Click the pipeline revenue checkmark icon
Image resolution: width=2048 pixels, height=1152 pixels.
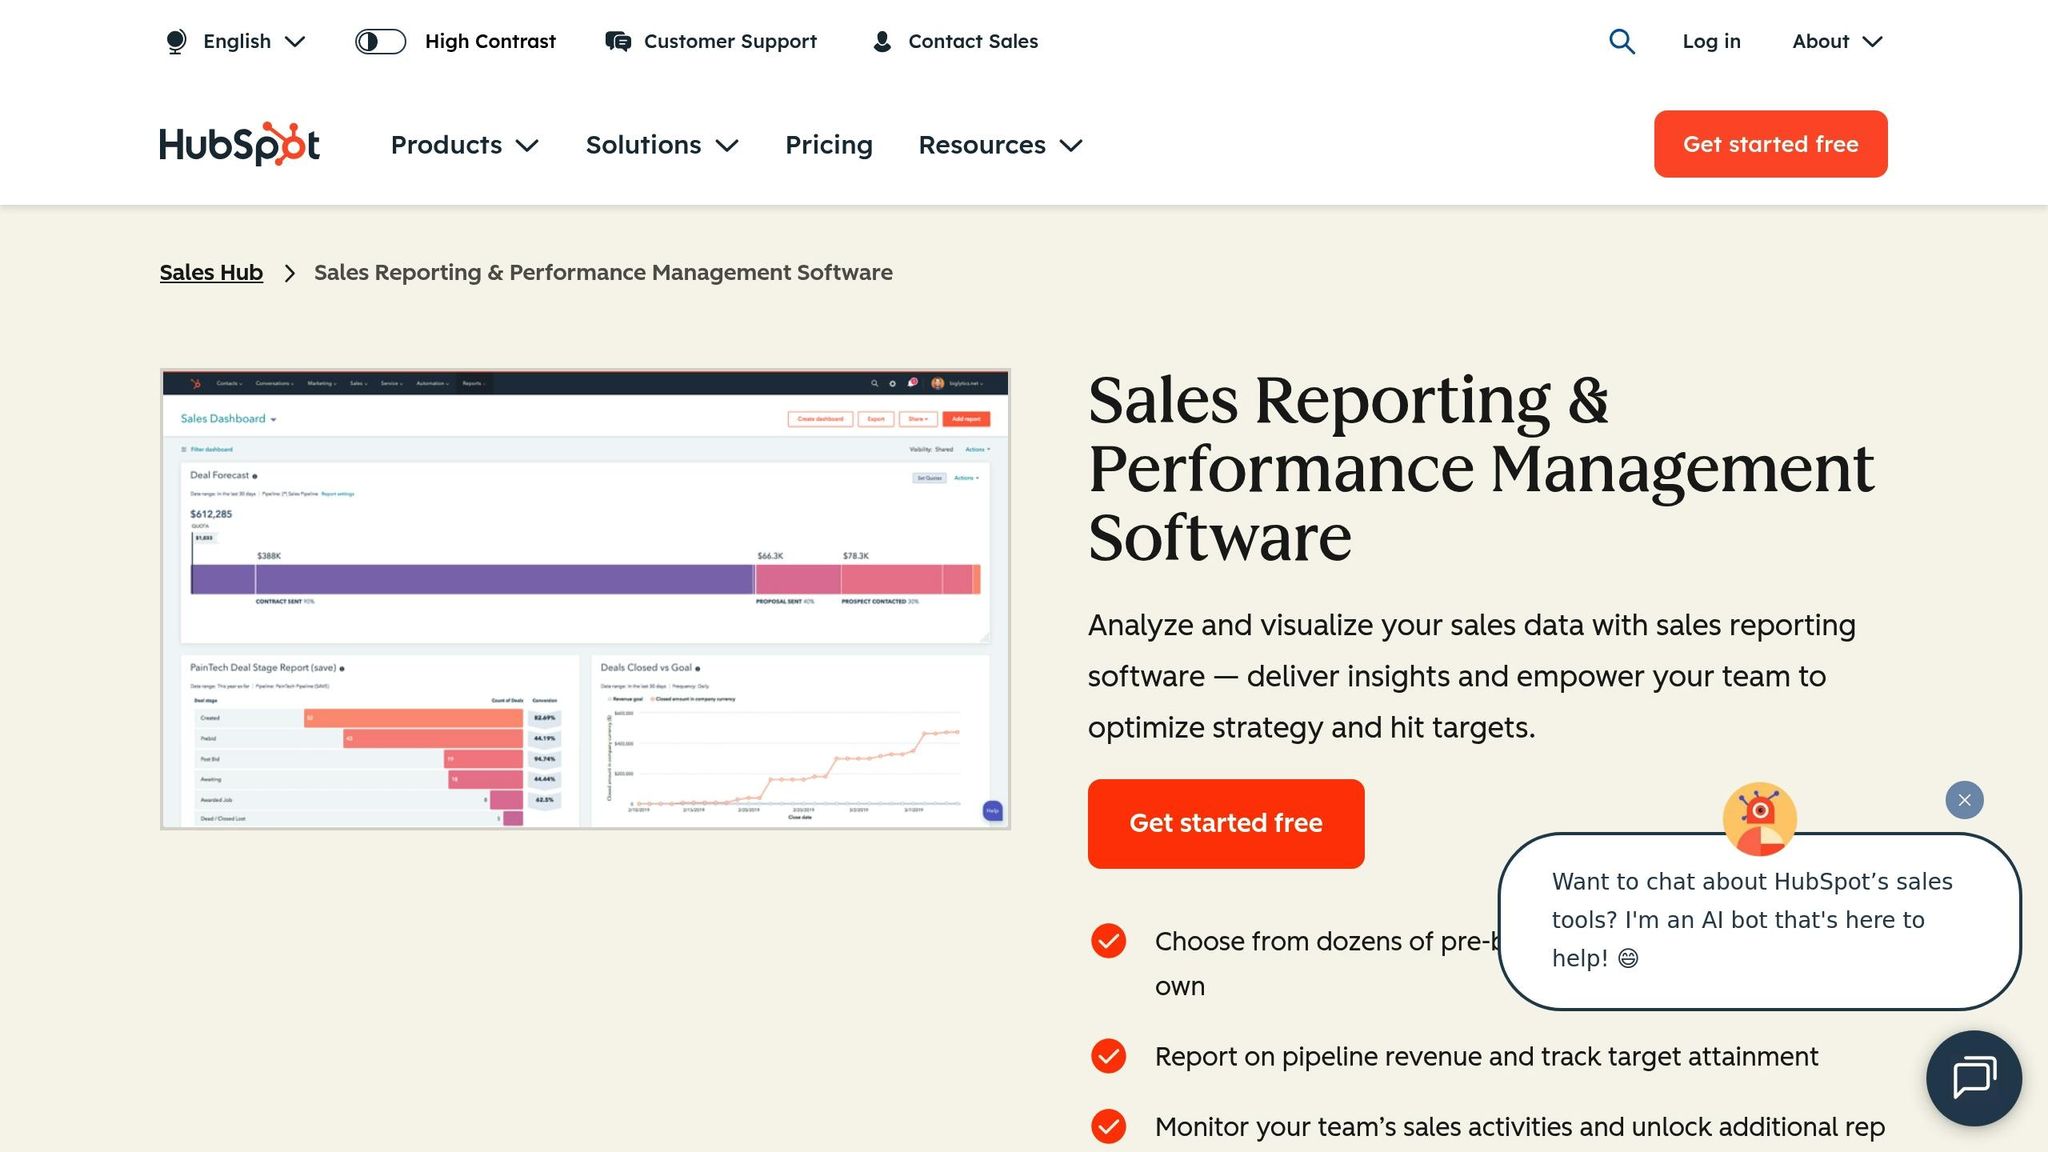(x=1108, y=1056)
